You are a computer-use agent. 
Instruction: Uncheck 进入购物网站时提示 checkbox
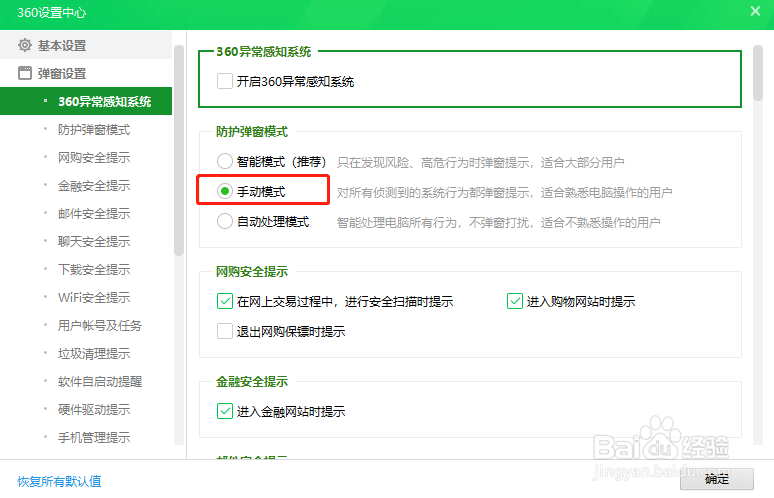(x=515, y=301)
